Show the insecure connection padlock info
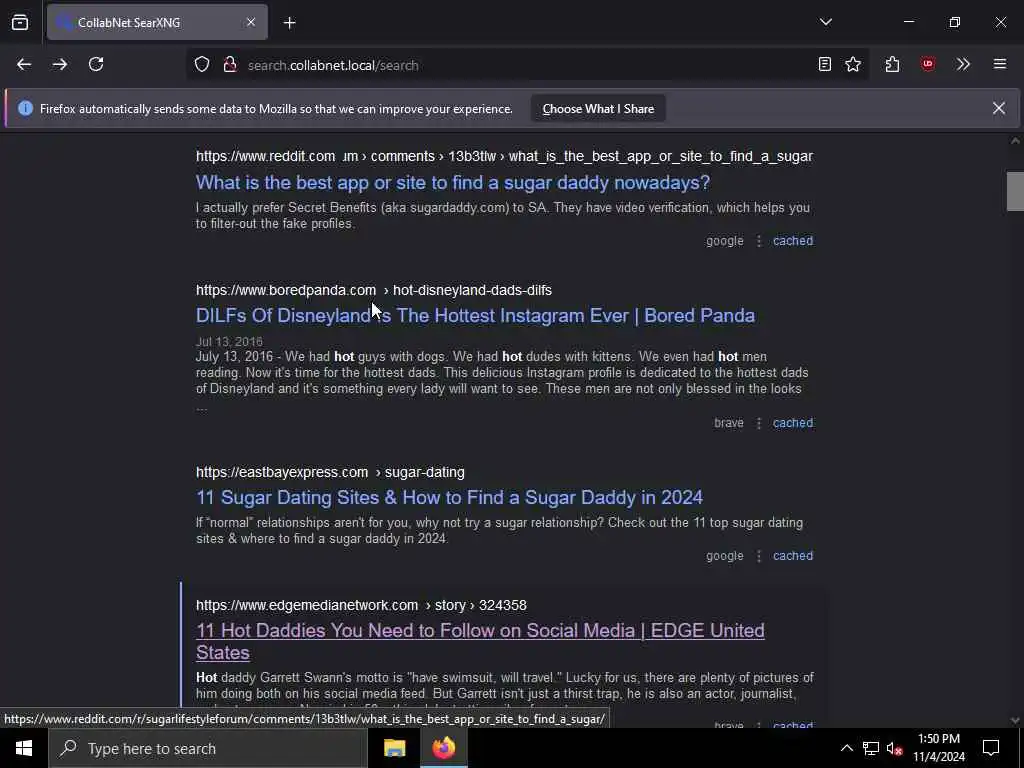This screenshot has width=1024, height=768. (229, 65)
